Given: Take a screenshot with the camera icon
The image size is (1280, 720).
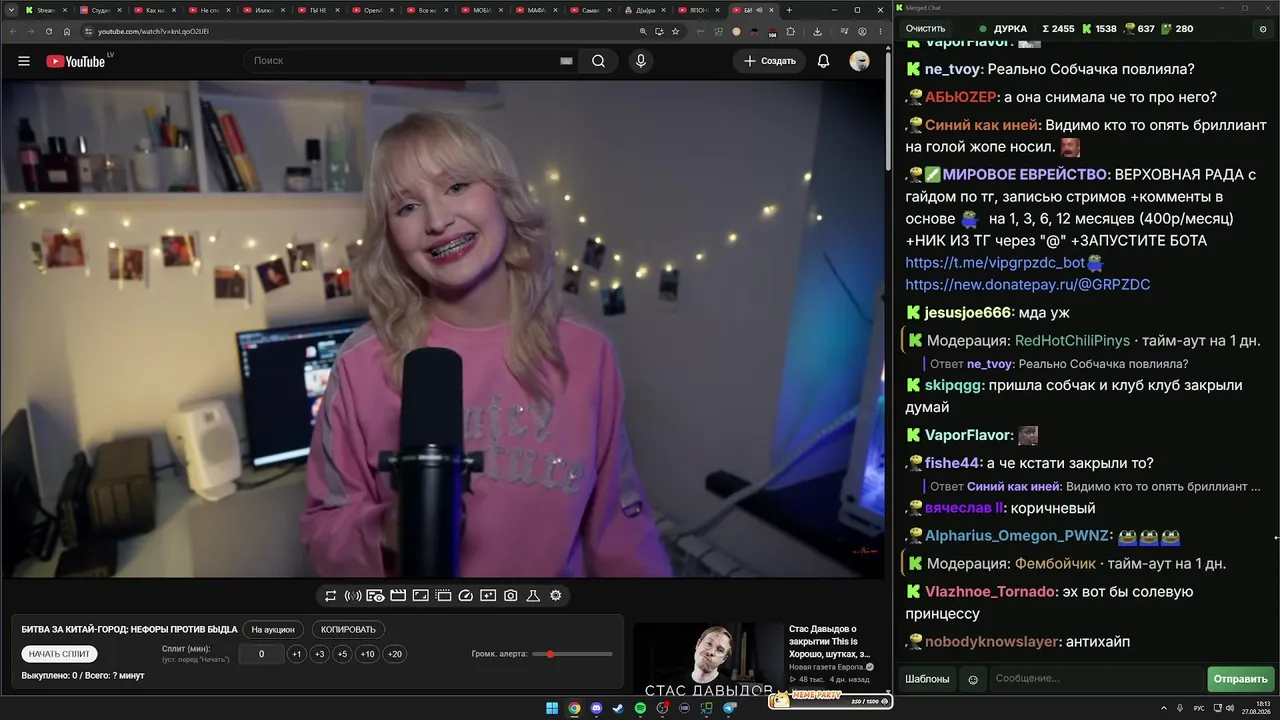Looking at the screenshot, I should 511,596.
